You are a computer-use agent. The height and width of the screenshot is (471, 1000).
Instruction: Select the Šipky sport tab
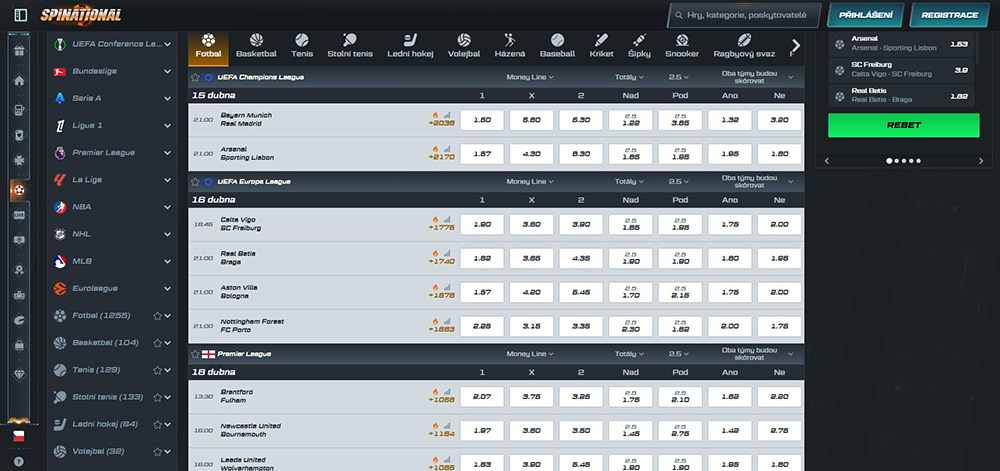coord(640,47)
